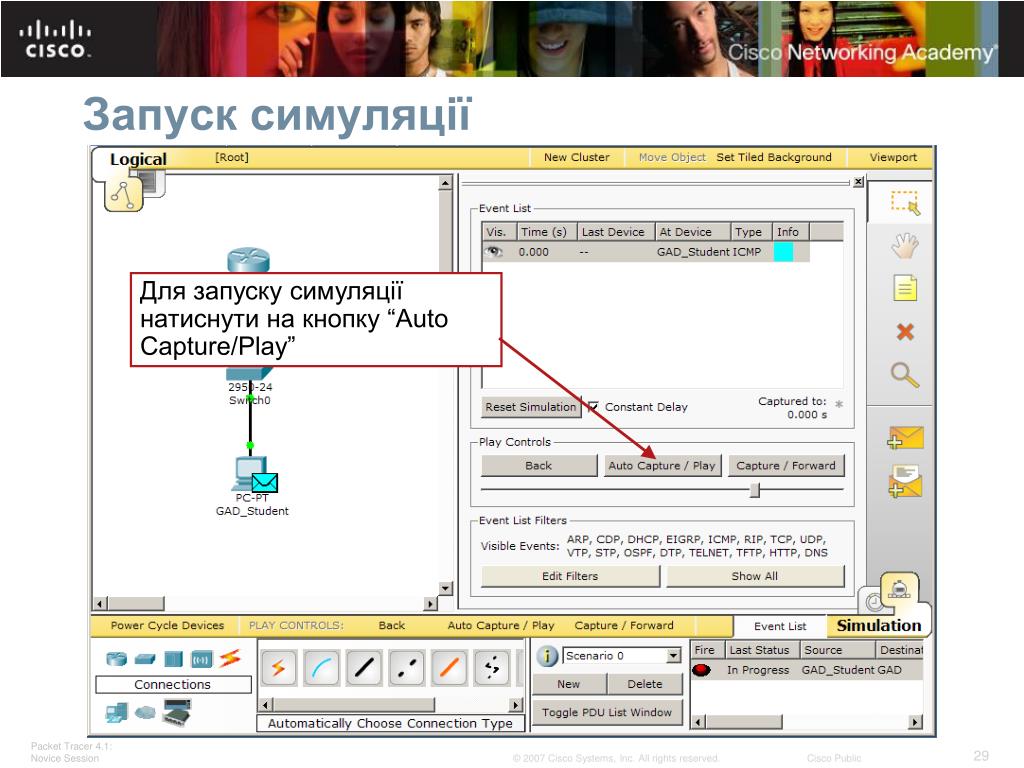Select Hubs device category
This screenshot has width=1024, height=768.
tap(173, 658)
